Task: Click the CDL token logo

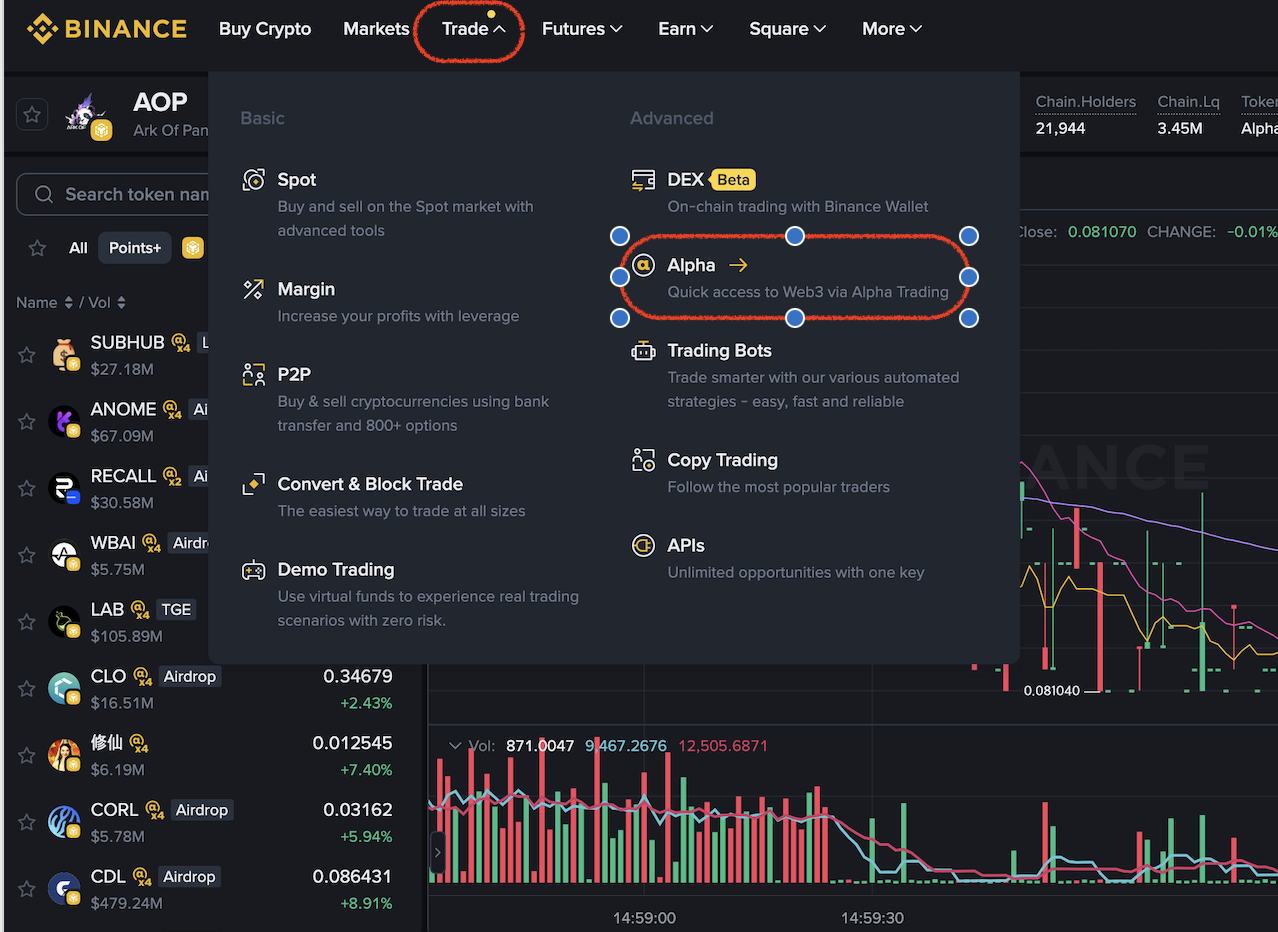Action: pyautogui.click(x=64, y=888)
